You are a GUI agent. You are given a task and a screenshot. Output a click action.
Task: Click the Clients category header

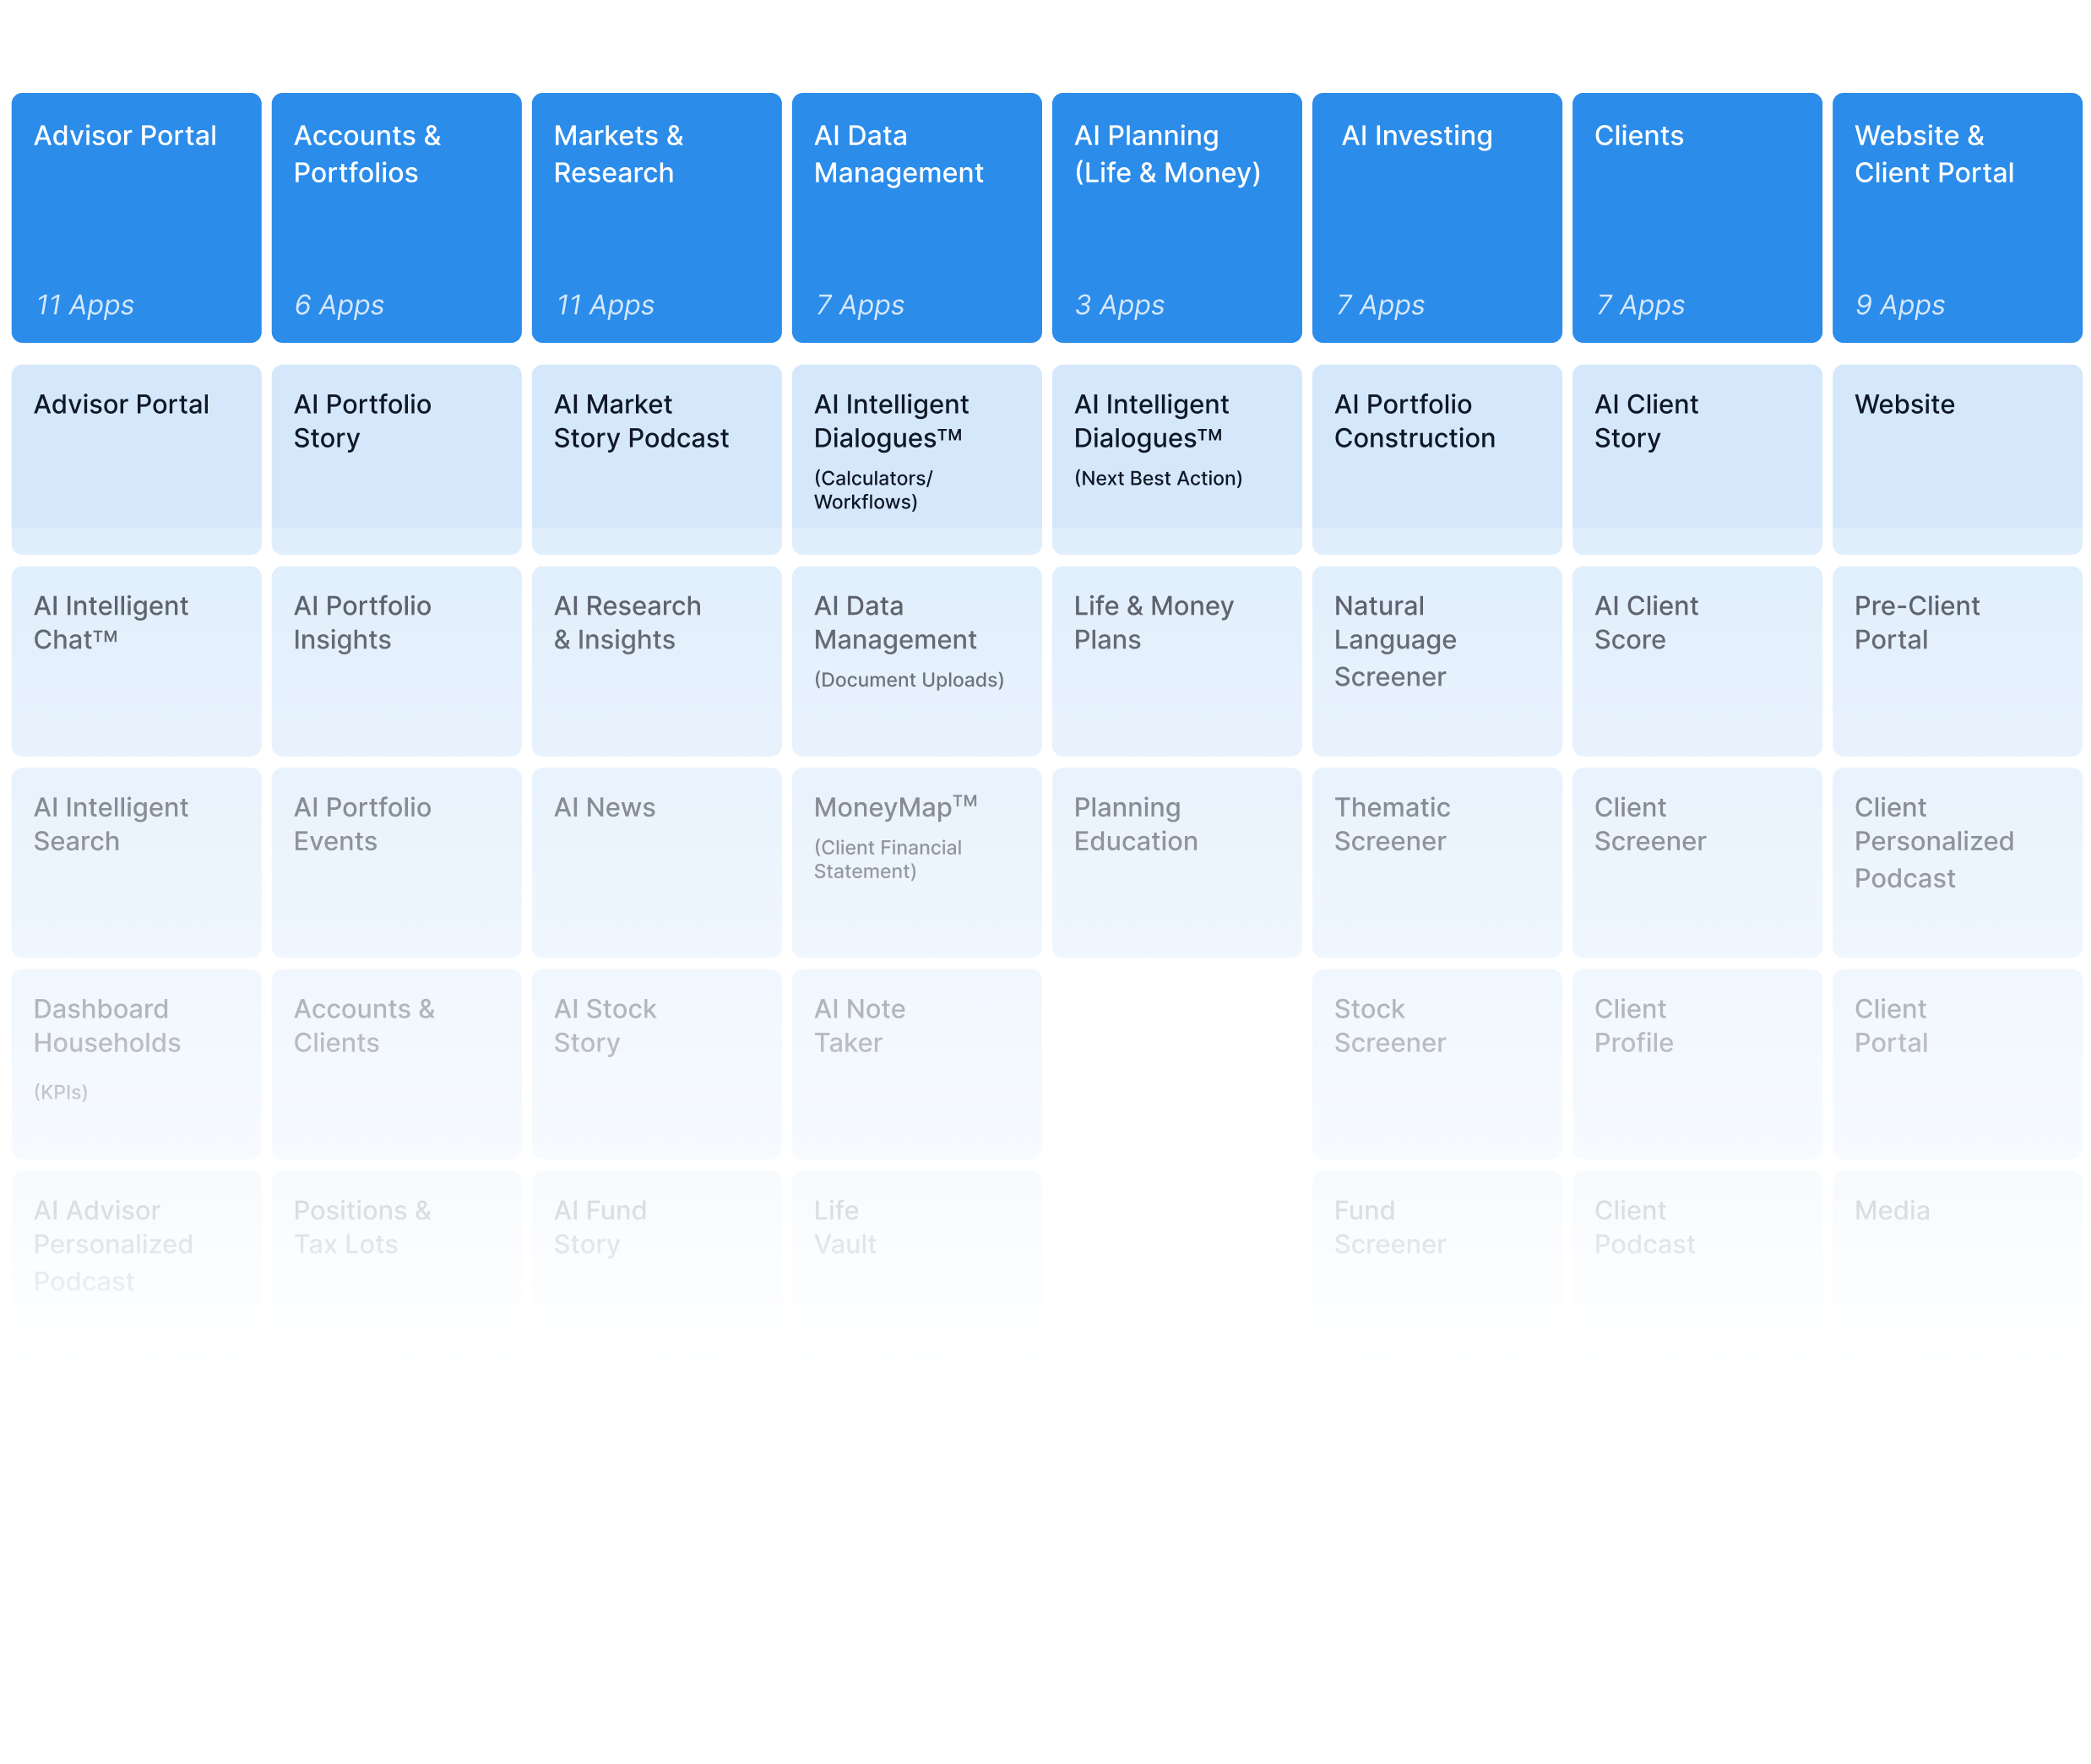tap(1697, 218)
